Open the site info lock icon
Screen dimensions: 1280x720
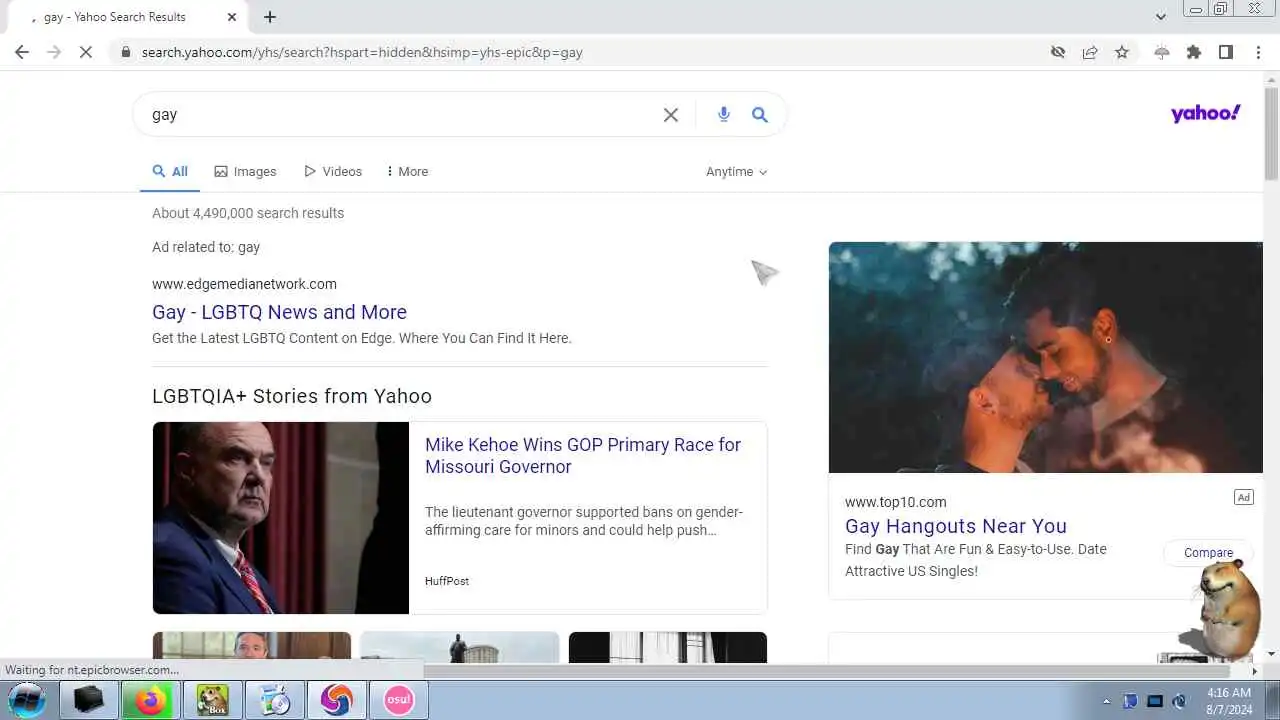coord(125,52)
